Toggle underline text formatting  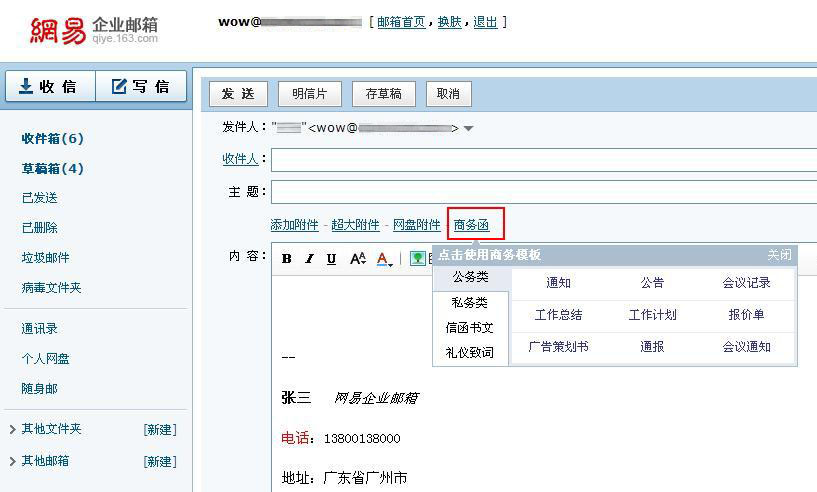point(332,259)
